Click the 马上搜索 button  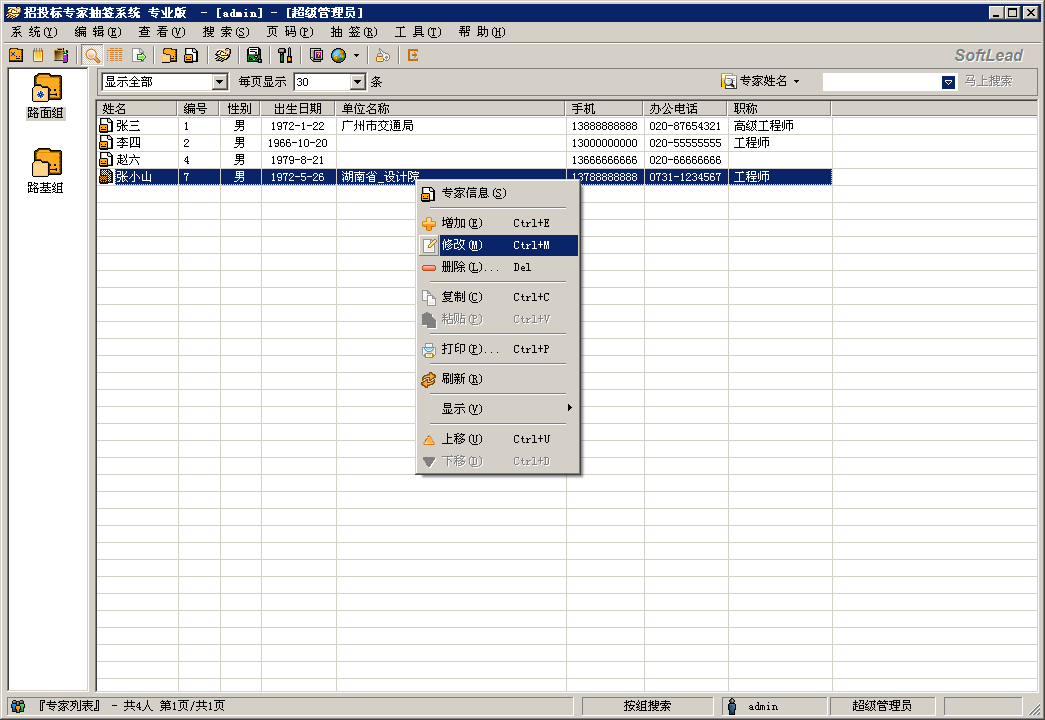[988, 81]
